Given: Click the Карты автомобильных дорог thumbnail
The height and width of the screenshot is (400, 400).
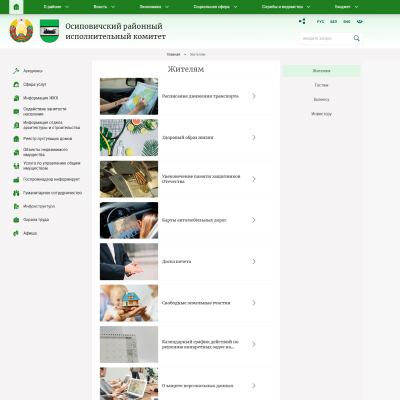Looking at the screenshot, I should (129, 220).
